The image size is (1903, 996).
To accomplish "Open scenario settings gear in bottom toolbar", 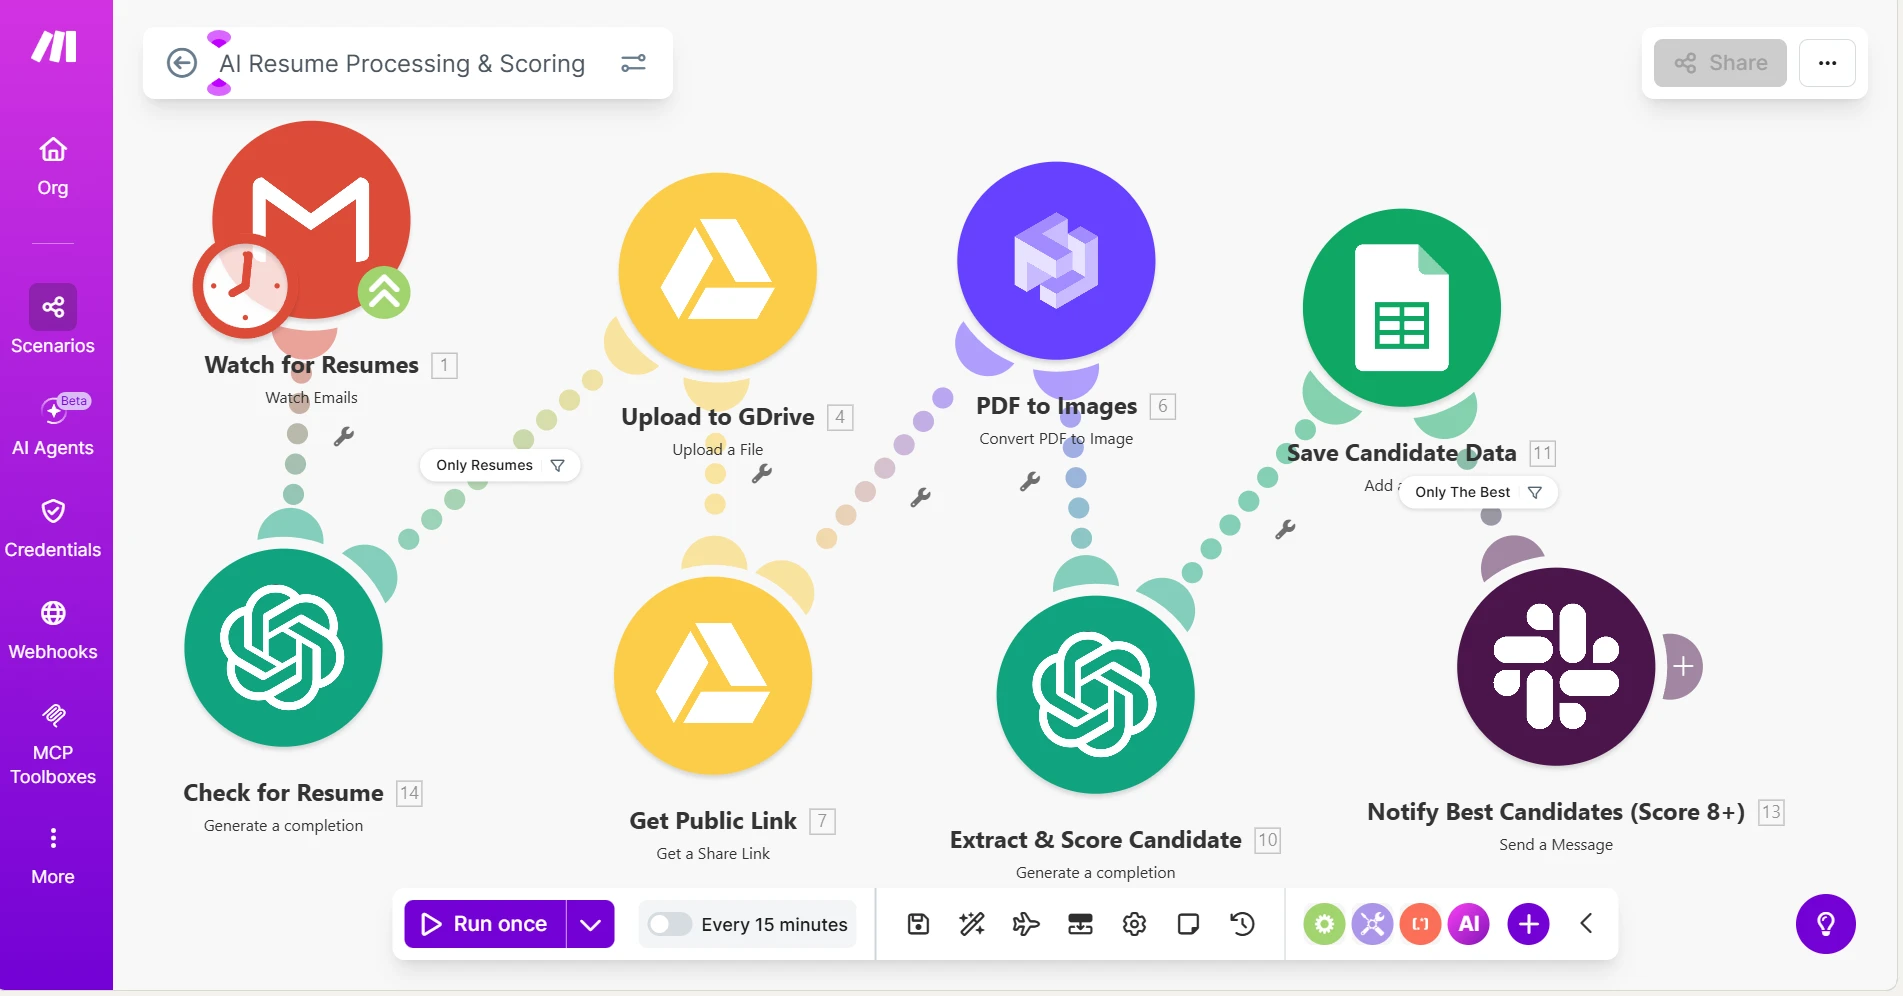I will [x=1134, y=924].
